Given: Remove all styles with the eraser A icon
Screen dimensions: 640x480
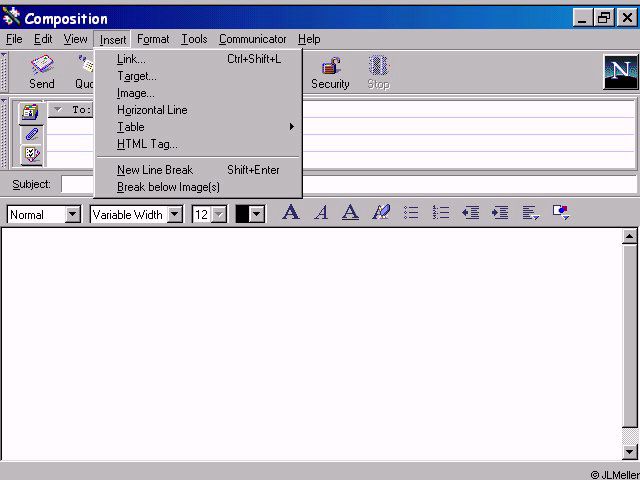Looking at the screenshot, I should pos(381,213).
